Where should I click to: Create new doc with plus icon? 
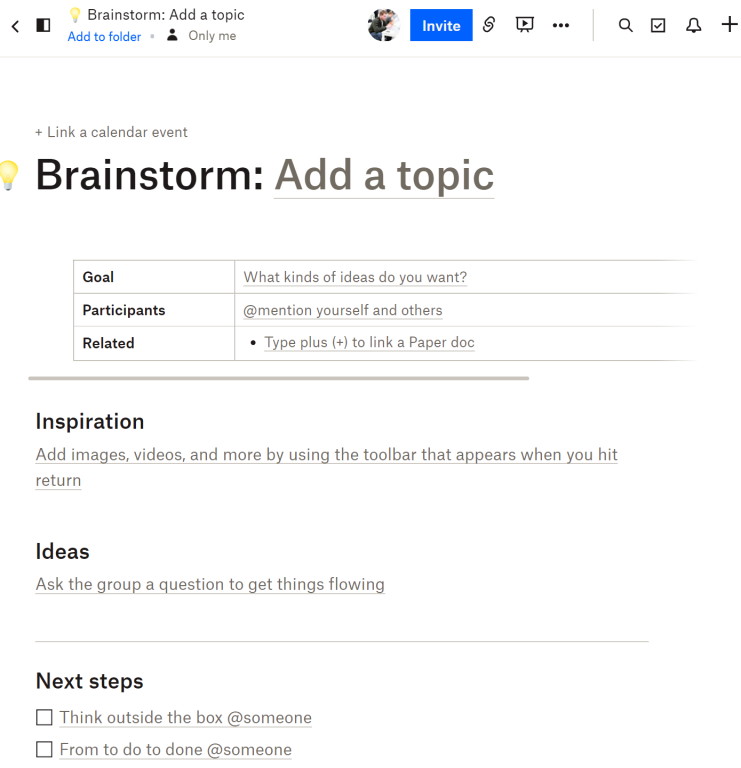pos(730,24)
